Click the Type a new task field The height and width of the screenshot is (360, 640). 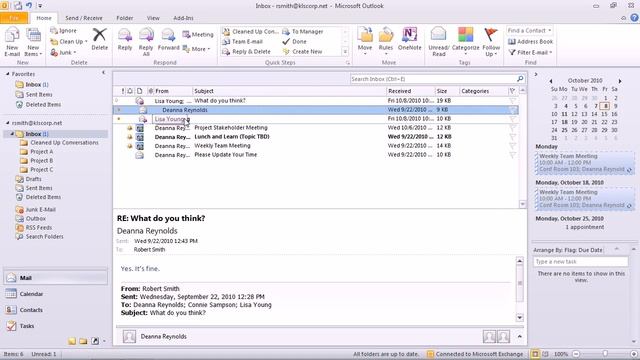point(580,262)
